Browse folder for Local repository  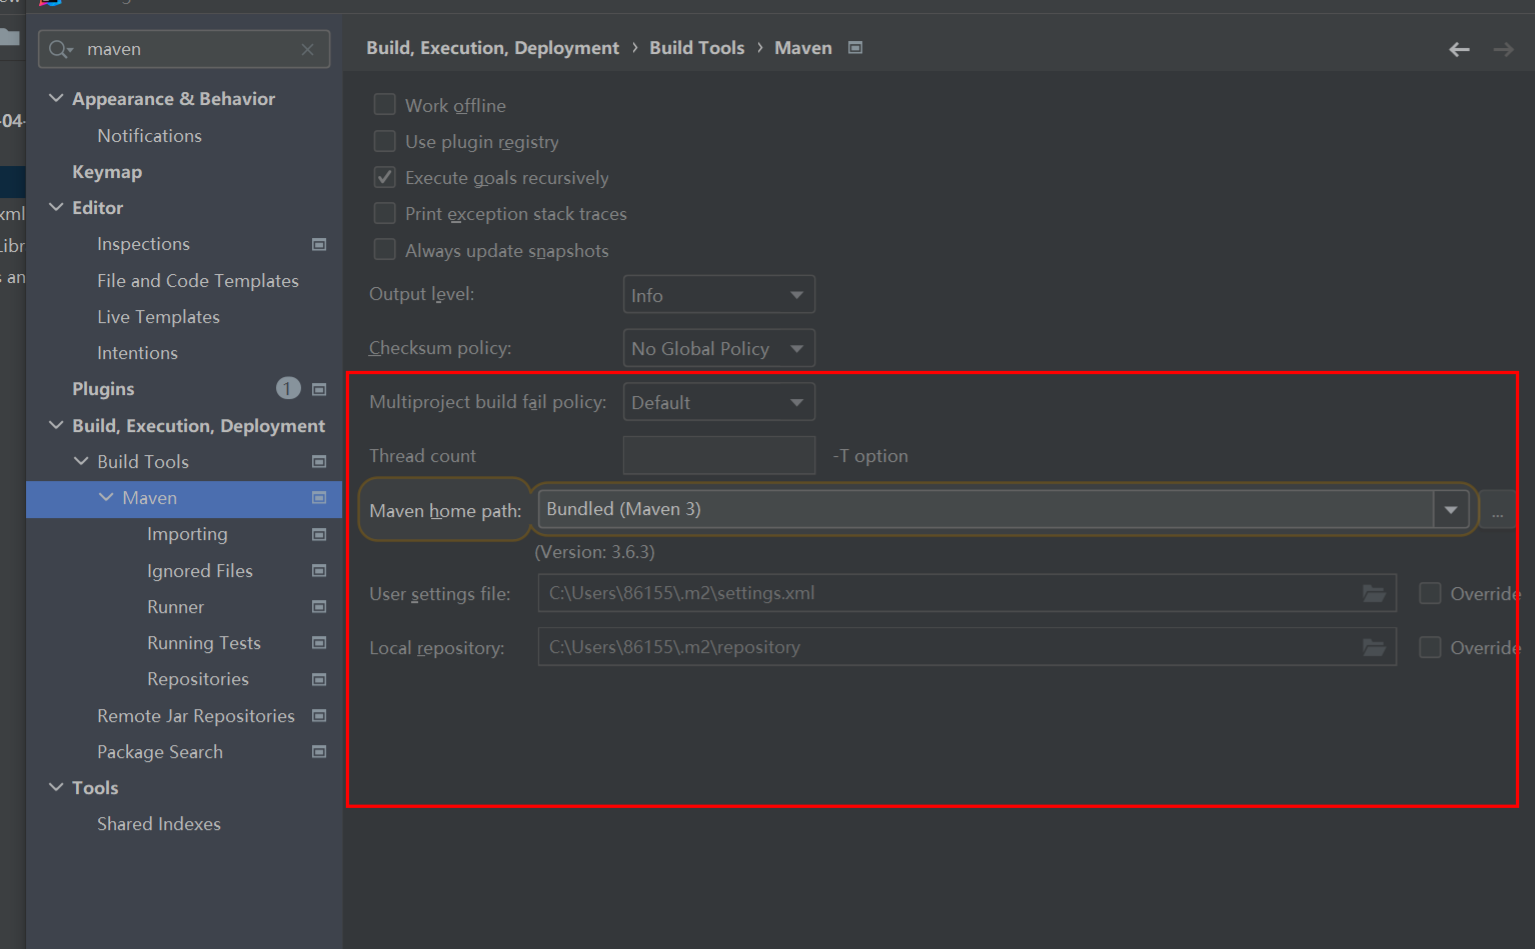point(1374,647)
